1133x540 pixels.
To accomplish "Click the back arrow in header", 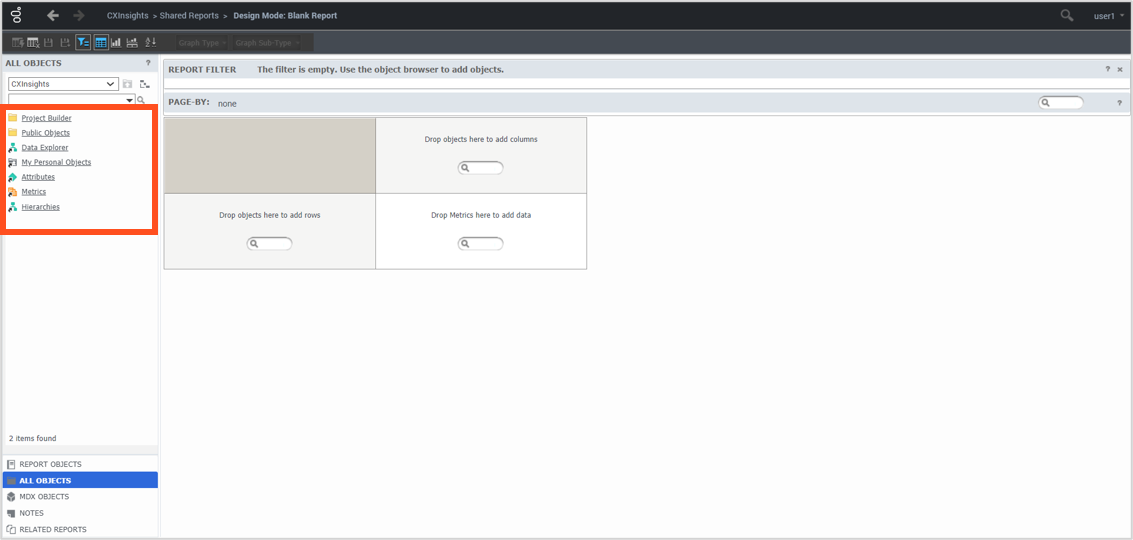I will click(53, 16).
